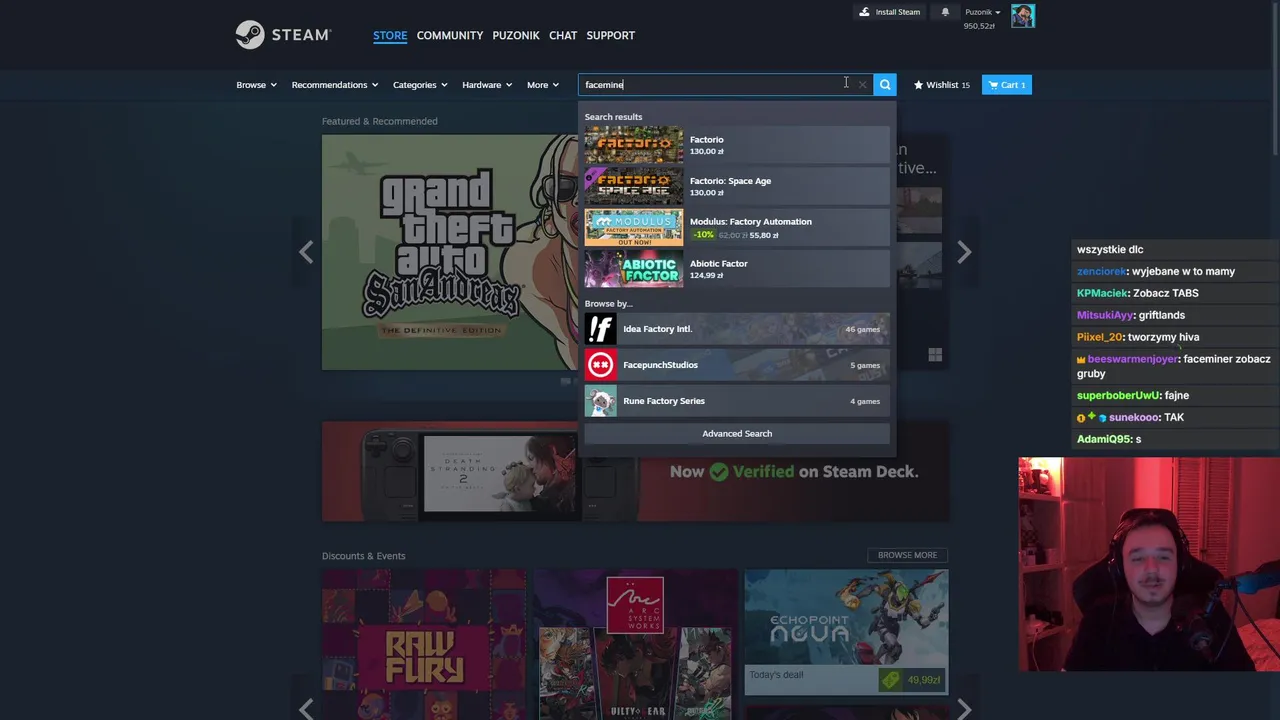Open the Wishlist 15 link
The width and height of the screenshot is (1280, 720).
pyautogui.click(x=942, y=85)
